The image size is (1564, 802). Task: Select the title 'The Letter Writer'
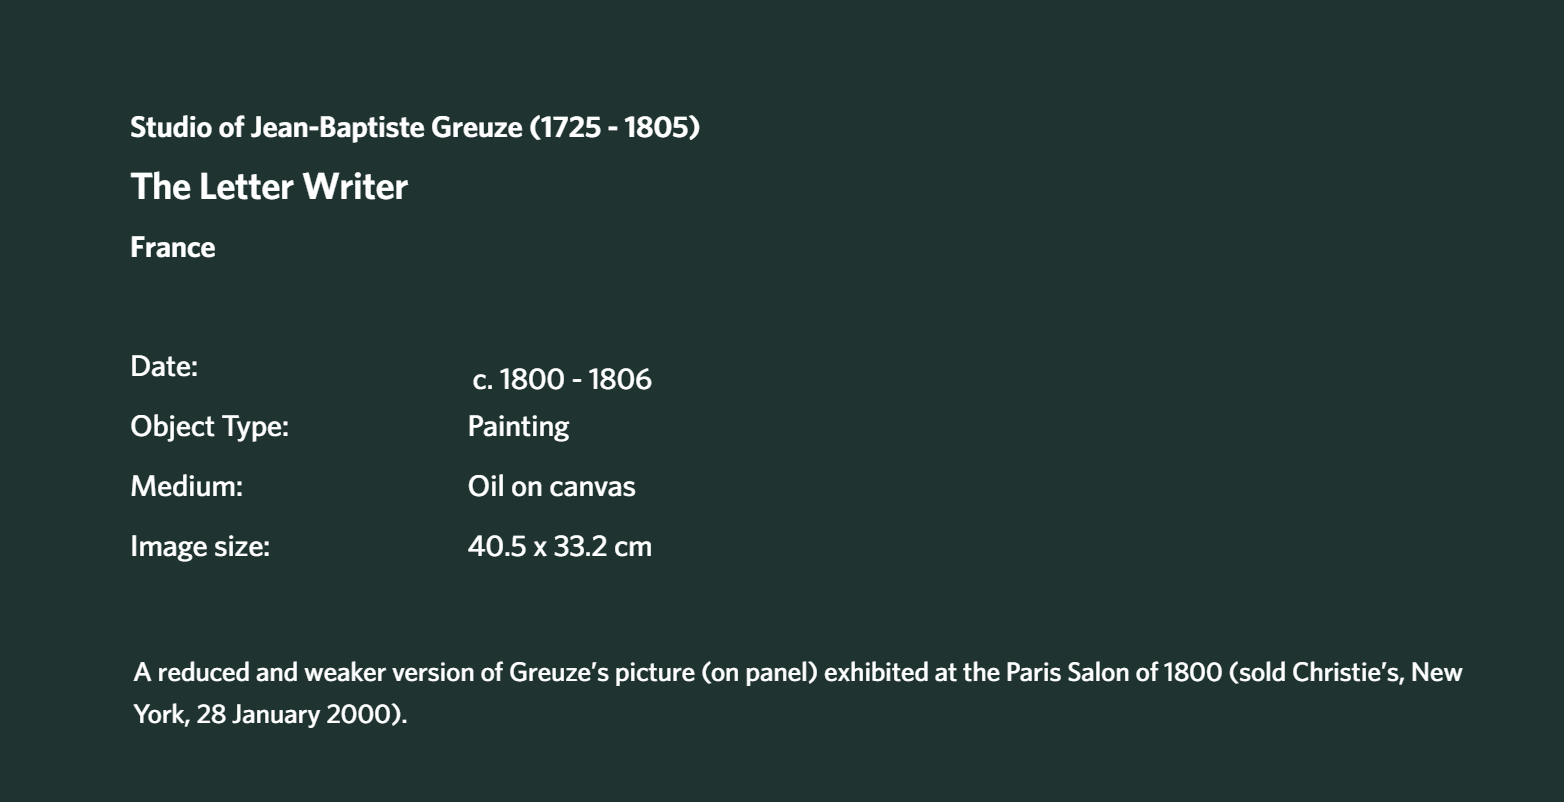[x=269, y=186]
